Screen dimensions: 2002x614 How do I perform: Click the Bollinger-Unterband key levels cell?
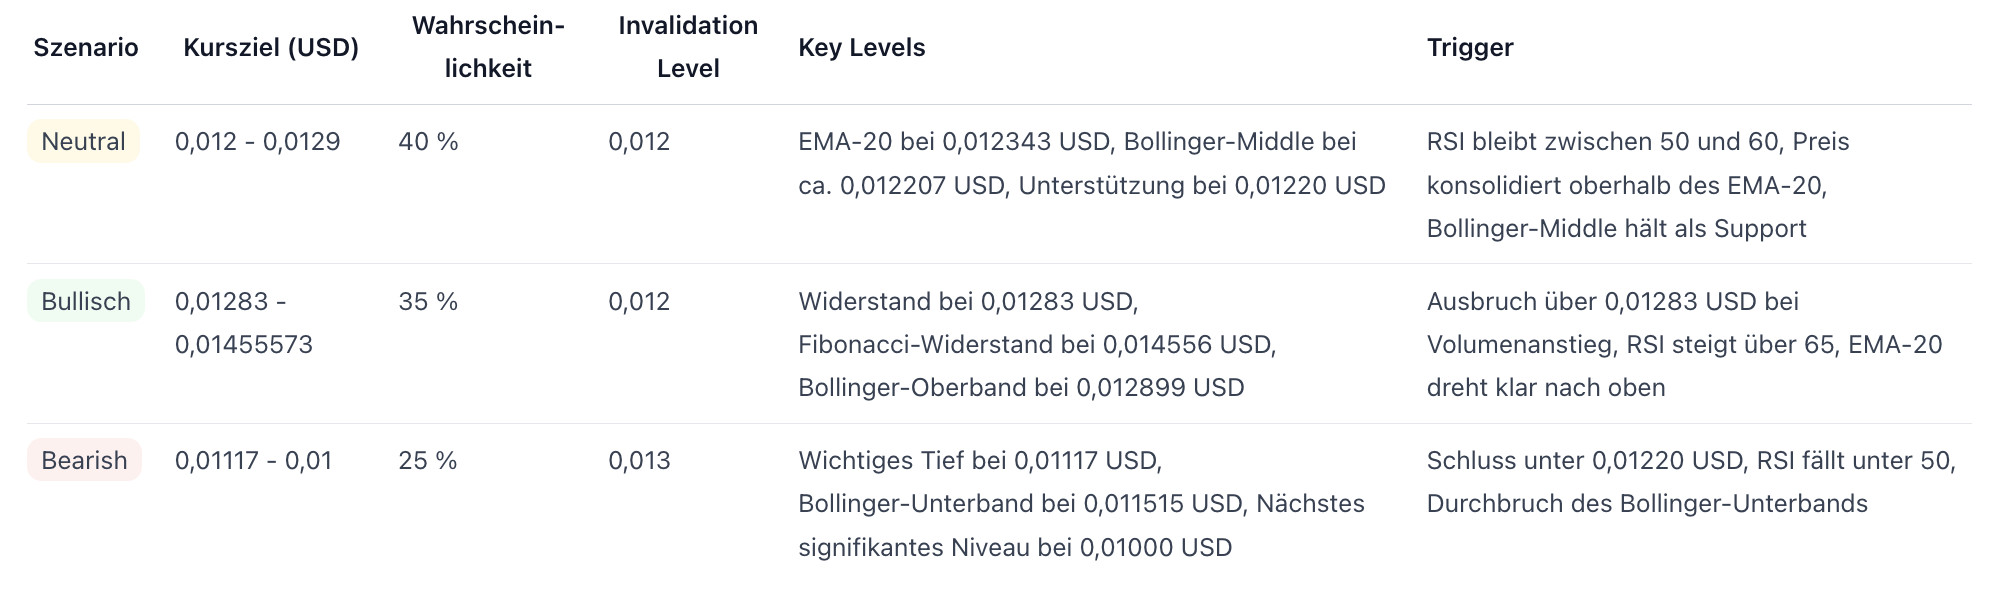pyautogui.click(x=1081, y=503)
